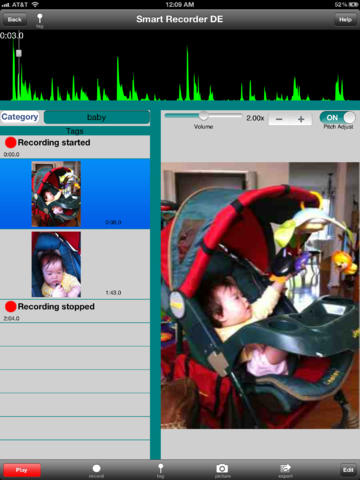Click the waveform playhead marker
Viewport: 360px width, 480px height.
pyautogui.click(x=19, y=53)
